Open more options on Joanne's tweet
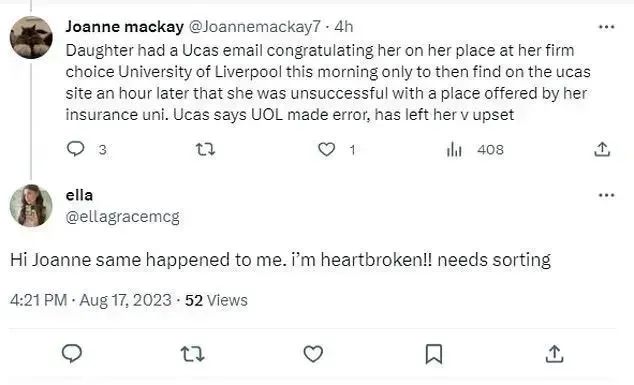The height and width of the screenshot is (385, 634). click(x=607, y=27)
